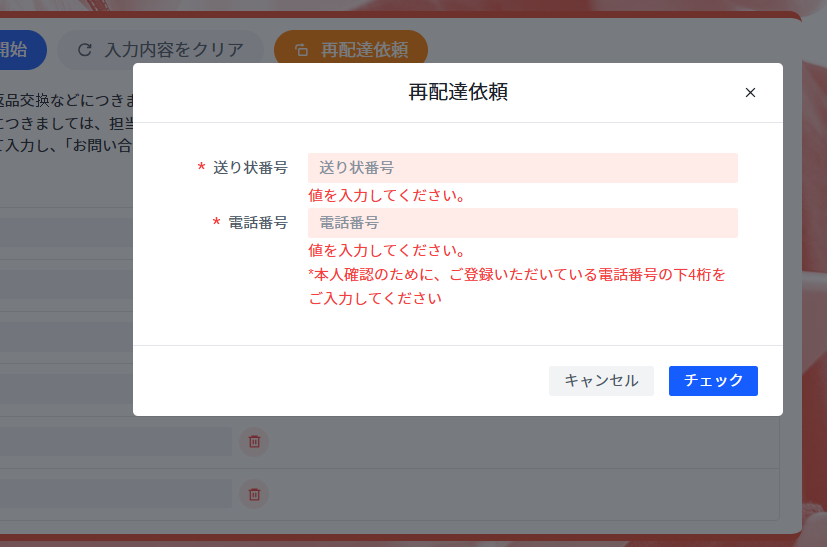This screenshot has width=827, height=547.
Task: Click the 送り状番号 input field
Action: point(523,168)
